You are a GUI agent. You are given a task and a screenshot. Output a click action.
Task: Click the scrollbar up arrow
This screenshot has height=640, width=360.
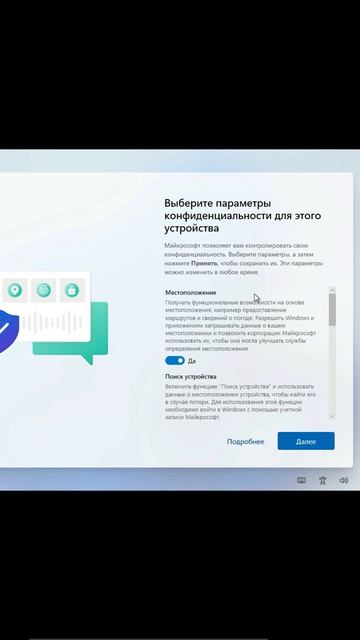332,290
